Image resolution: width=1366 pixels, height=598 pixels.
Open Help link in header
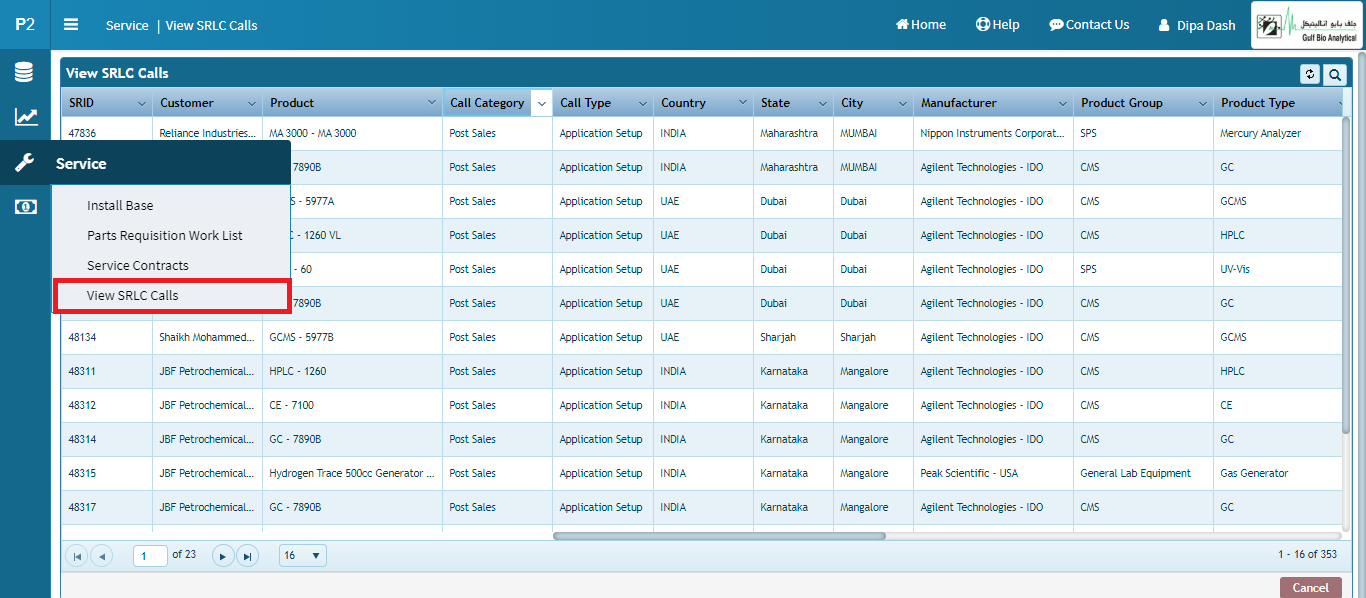coord(998,24)
